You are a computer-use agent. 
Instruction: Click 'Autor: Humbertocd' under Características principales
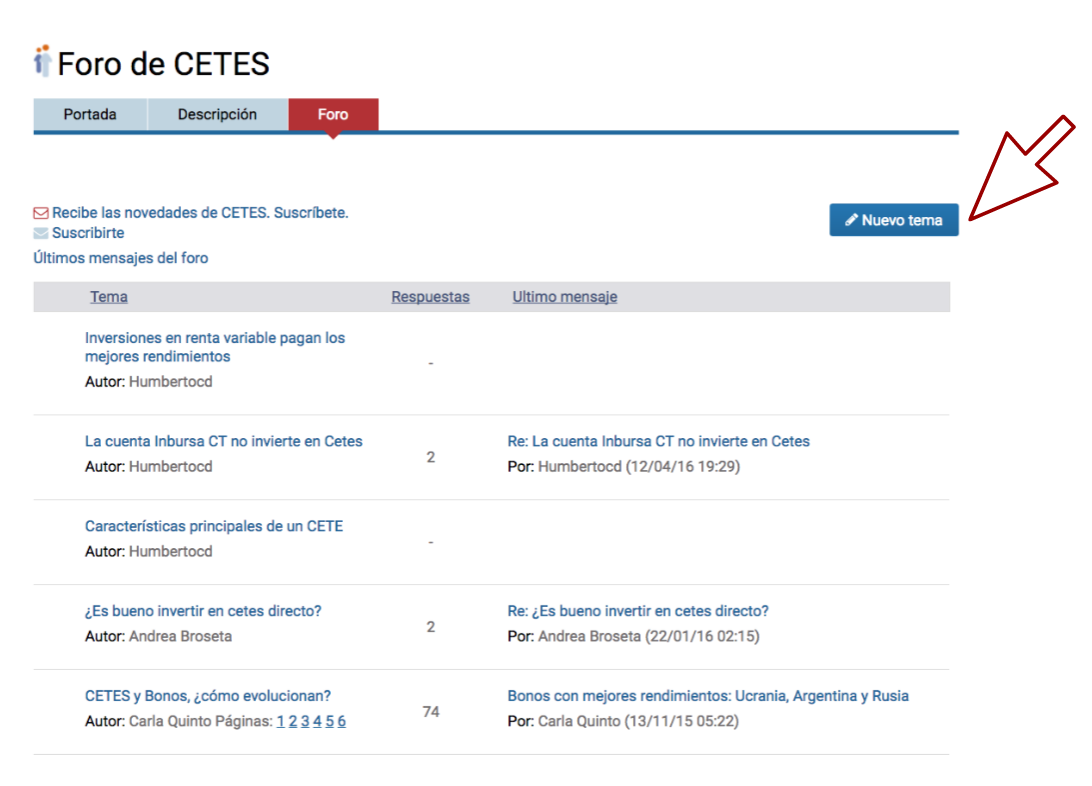(x=148, y=551)
